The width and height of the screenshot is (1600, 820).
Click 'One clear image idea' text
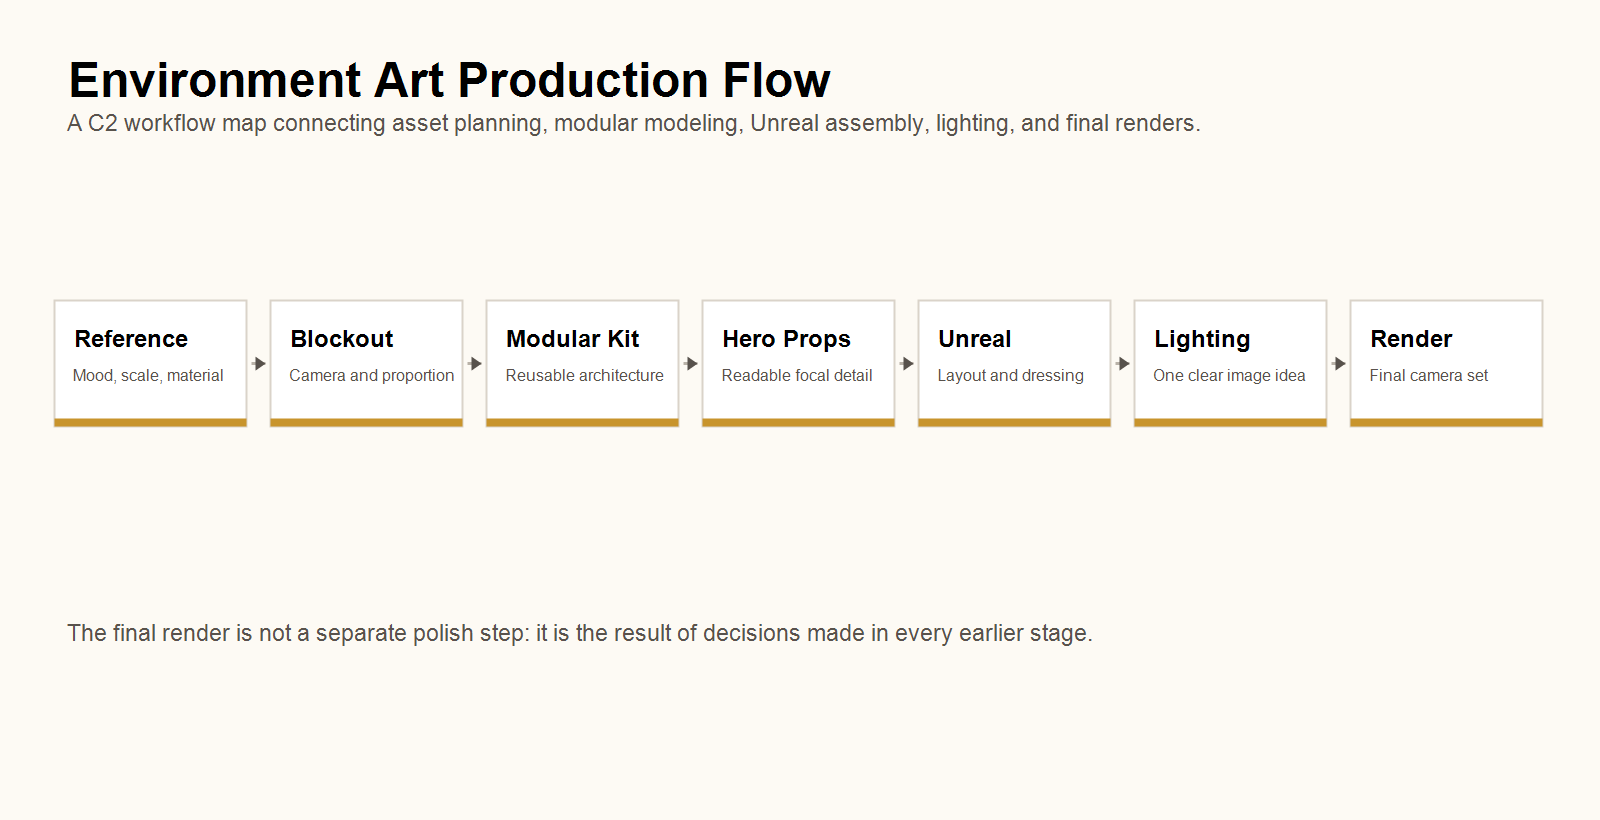pos(1229,376)
